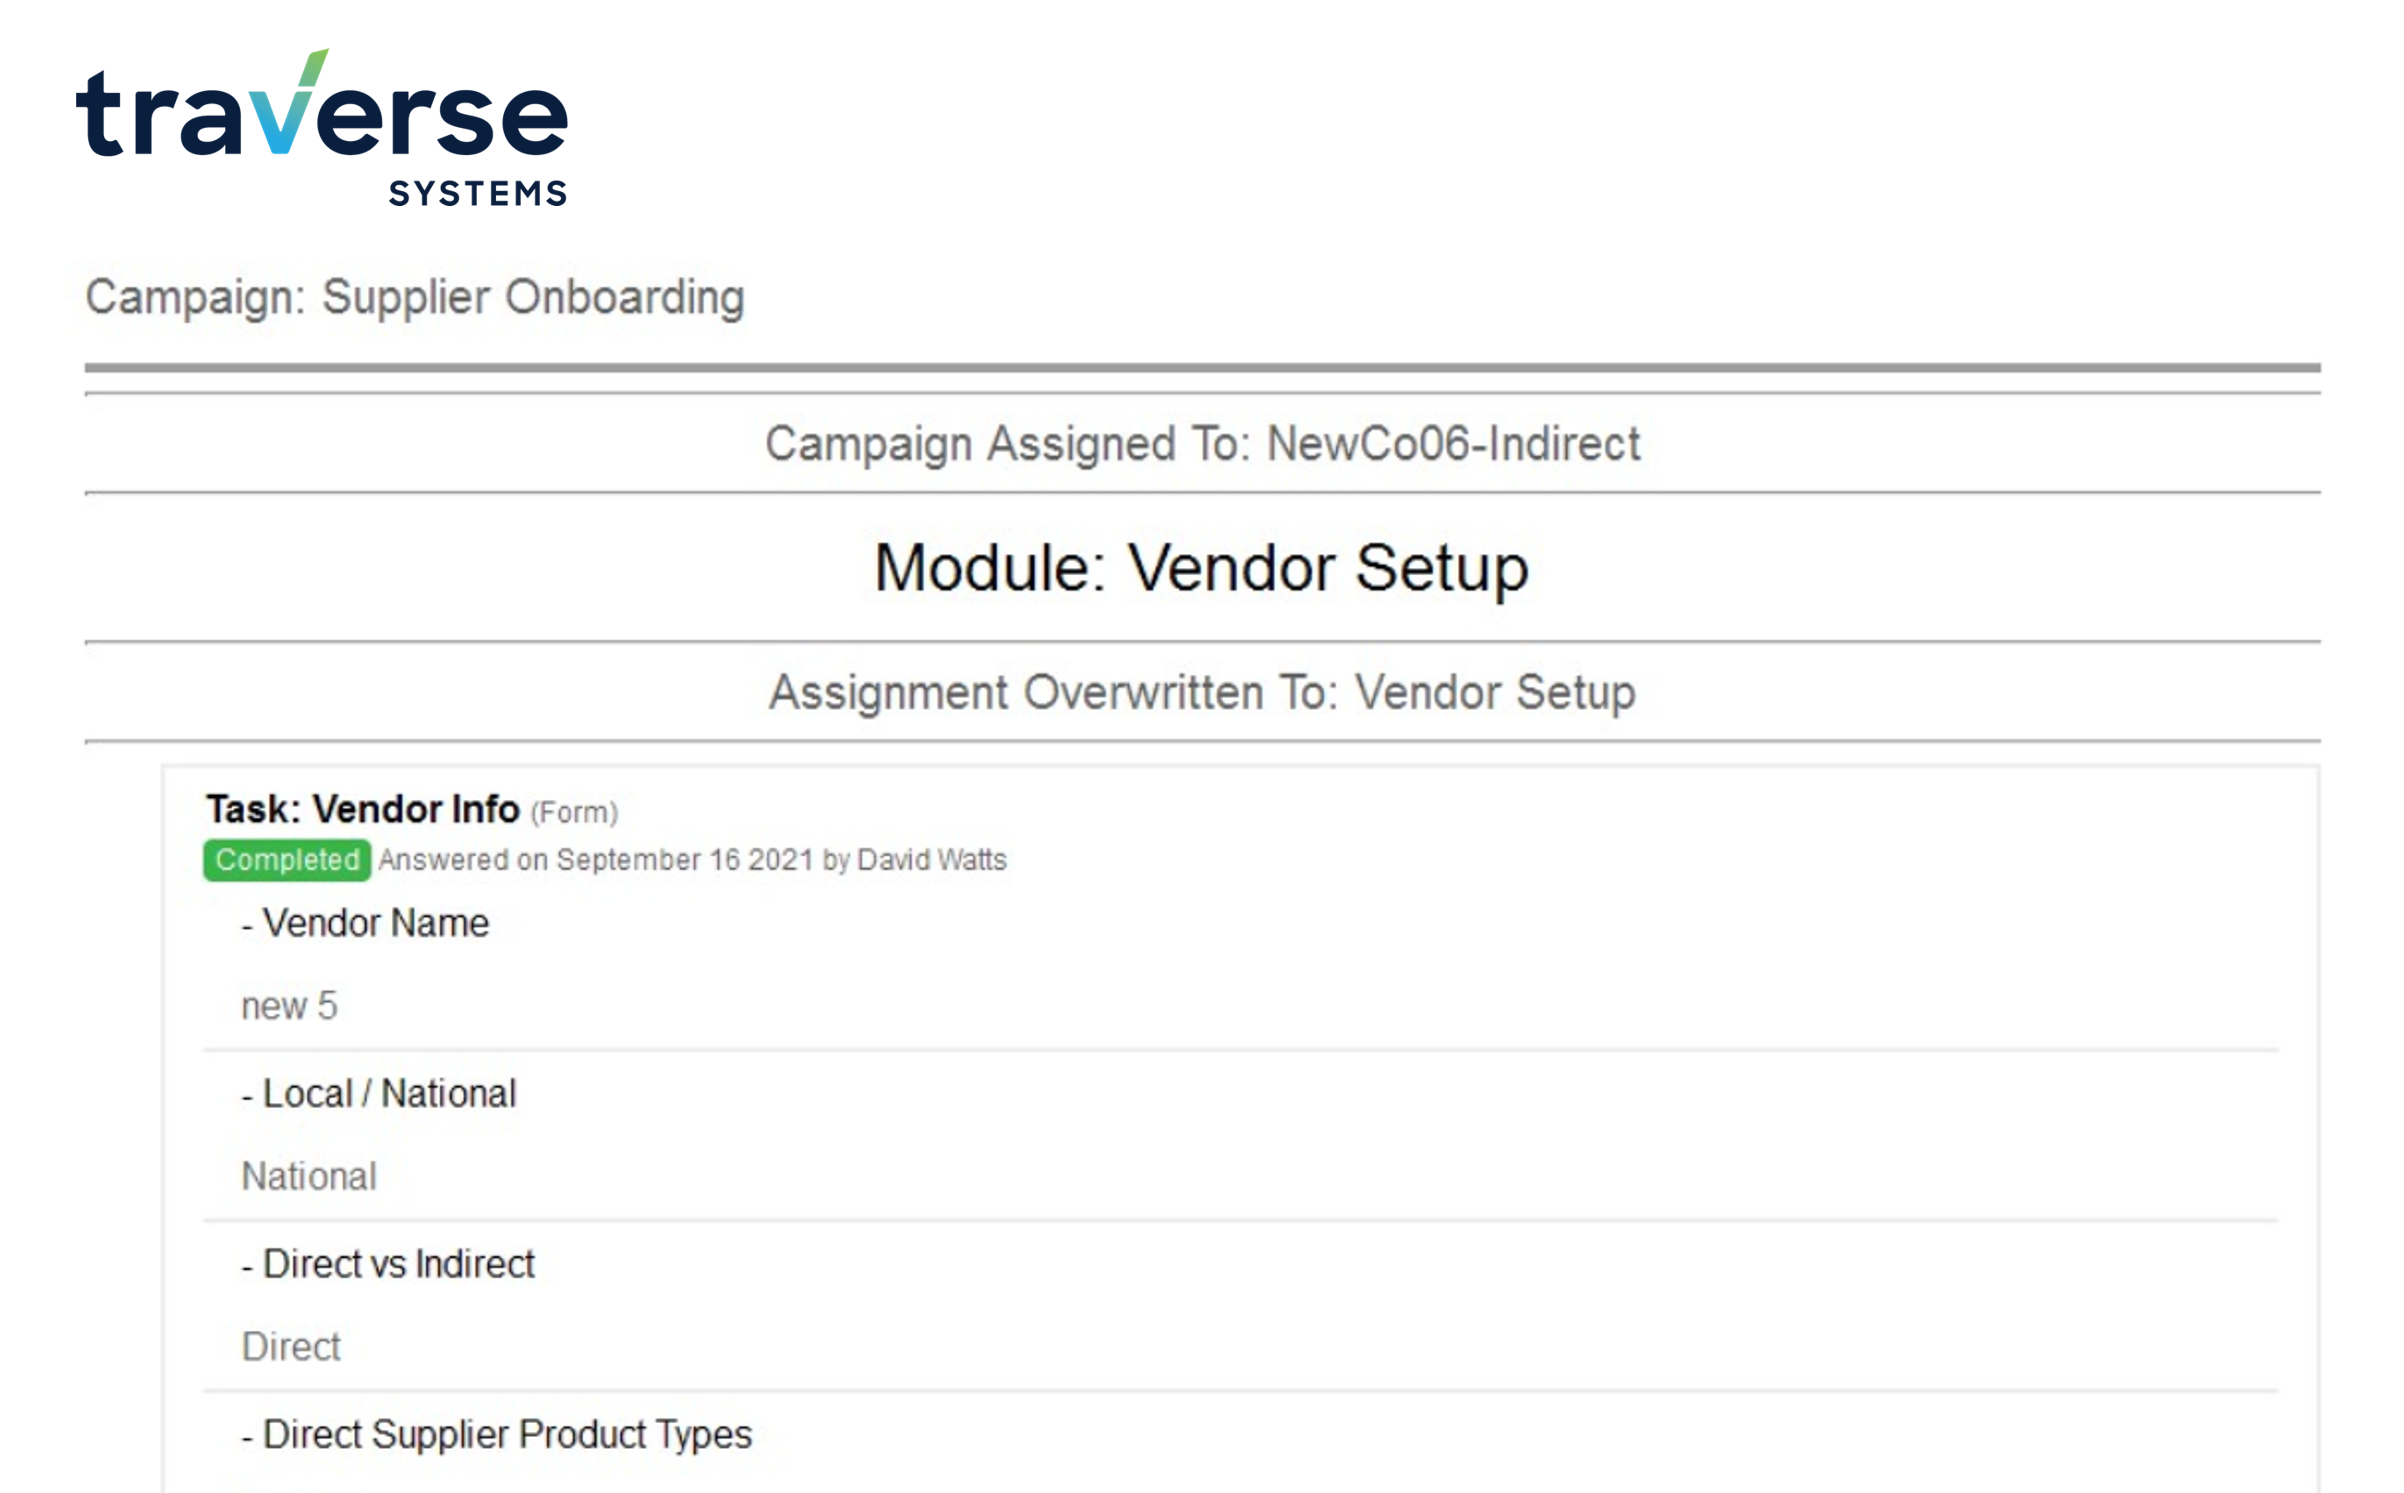Screen dimensions: 2404x1493
Task: Click Answered on September 16 2021 text
Action: tap(596, 860)
